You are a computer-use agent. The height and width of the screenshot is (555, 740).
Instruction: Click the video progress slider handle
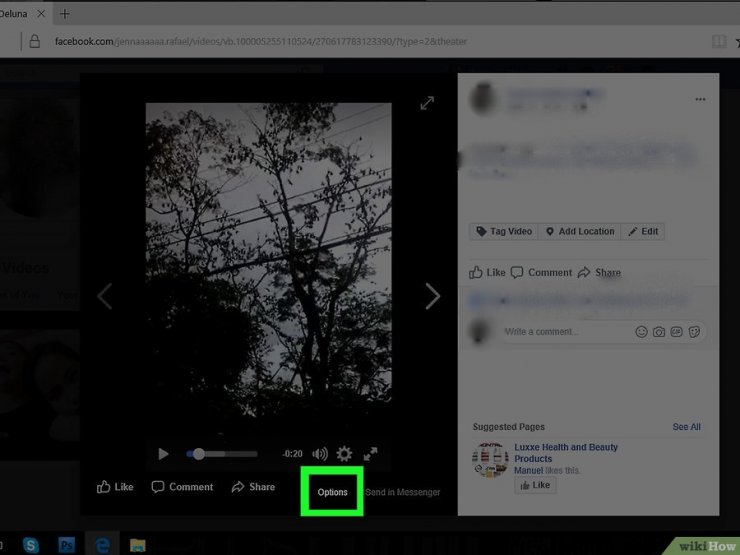pos(199,454)
